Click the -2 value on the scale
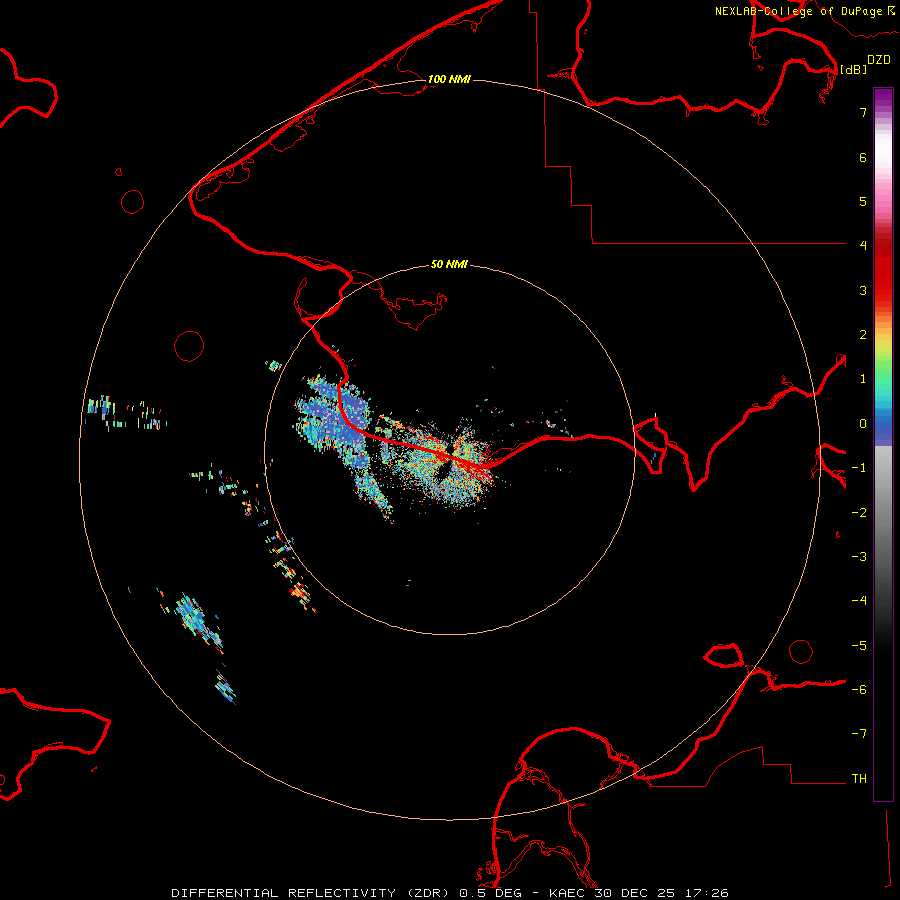The image size is (900, 900). [x=859, y=513]
